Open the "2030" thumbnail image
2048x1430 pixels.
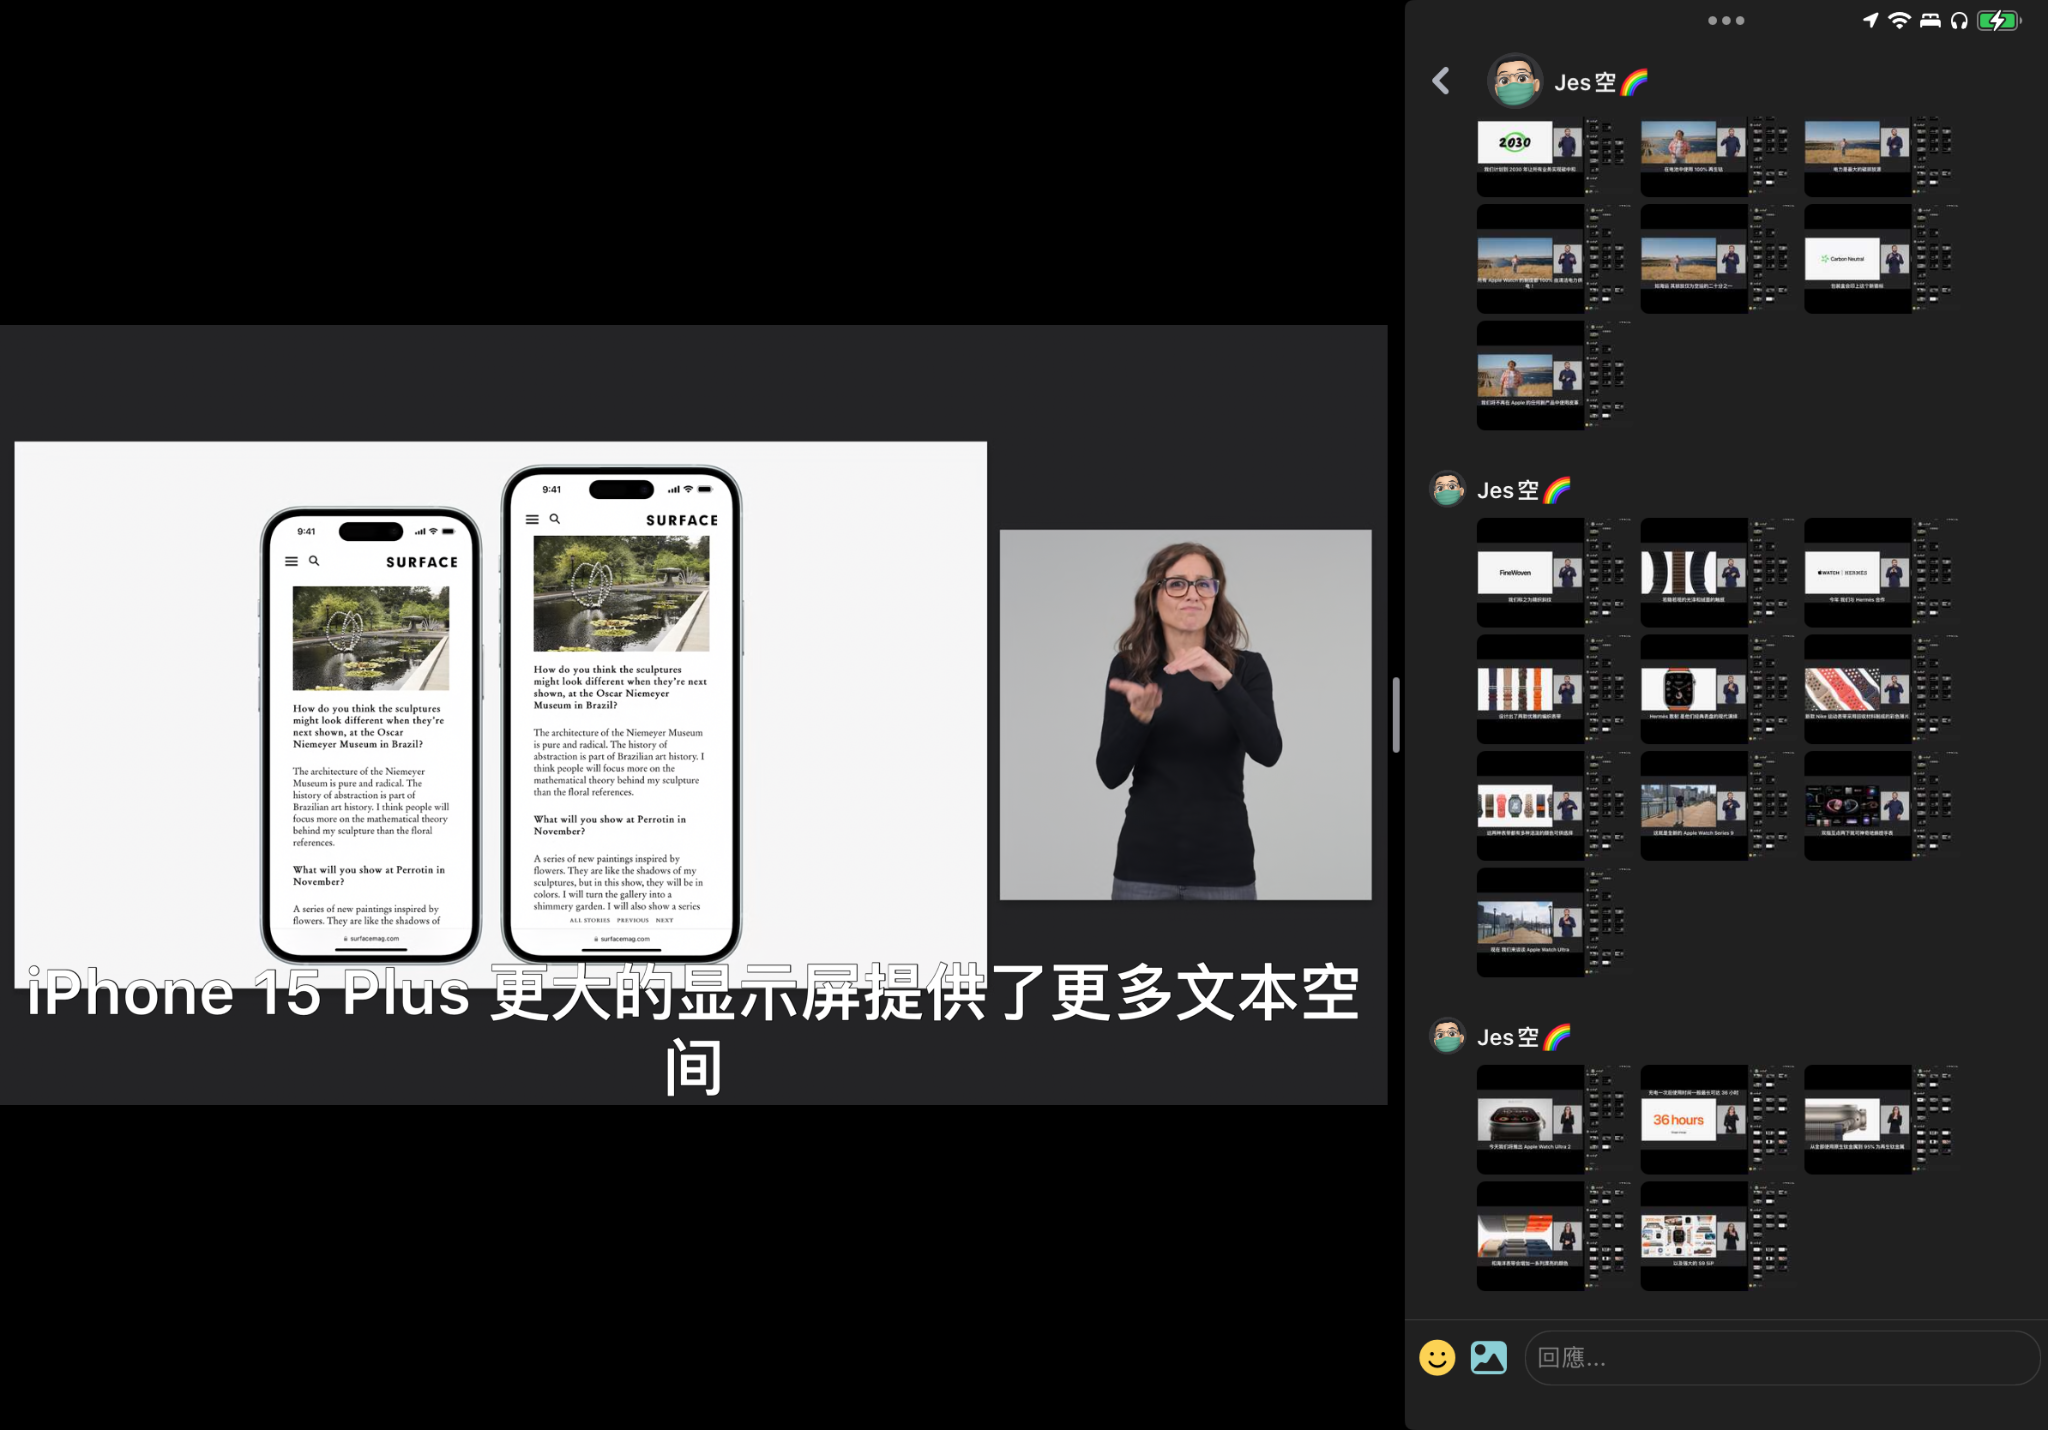click(x=1550, y=156)
